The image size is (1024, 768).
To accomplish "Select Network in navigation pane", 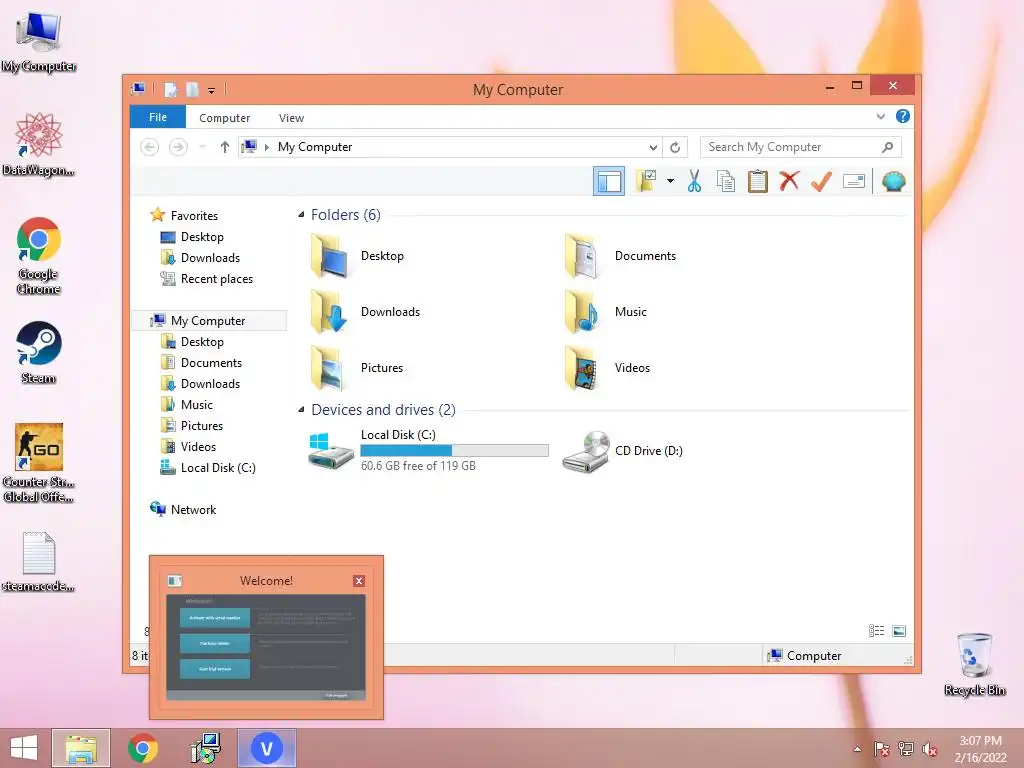I will [x=193, y=509].
